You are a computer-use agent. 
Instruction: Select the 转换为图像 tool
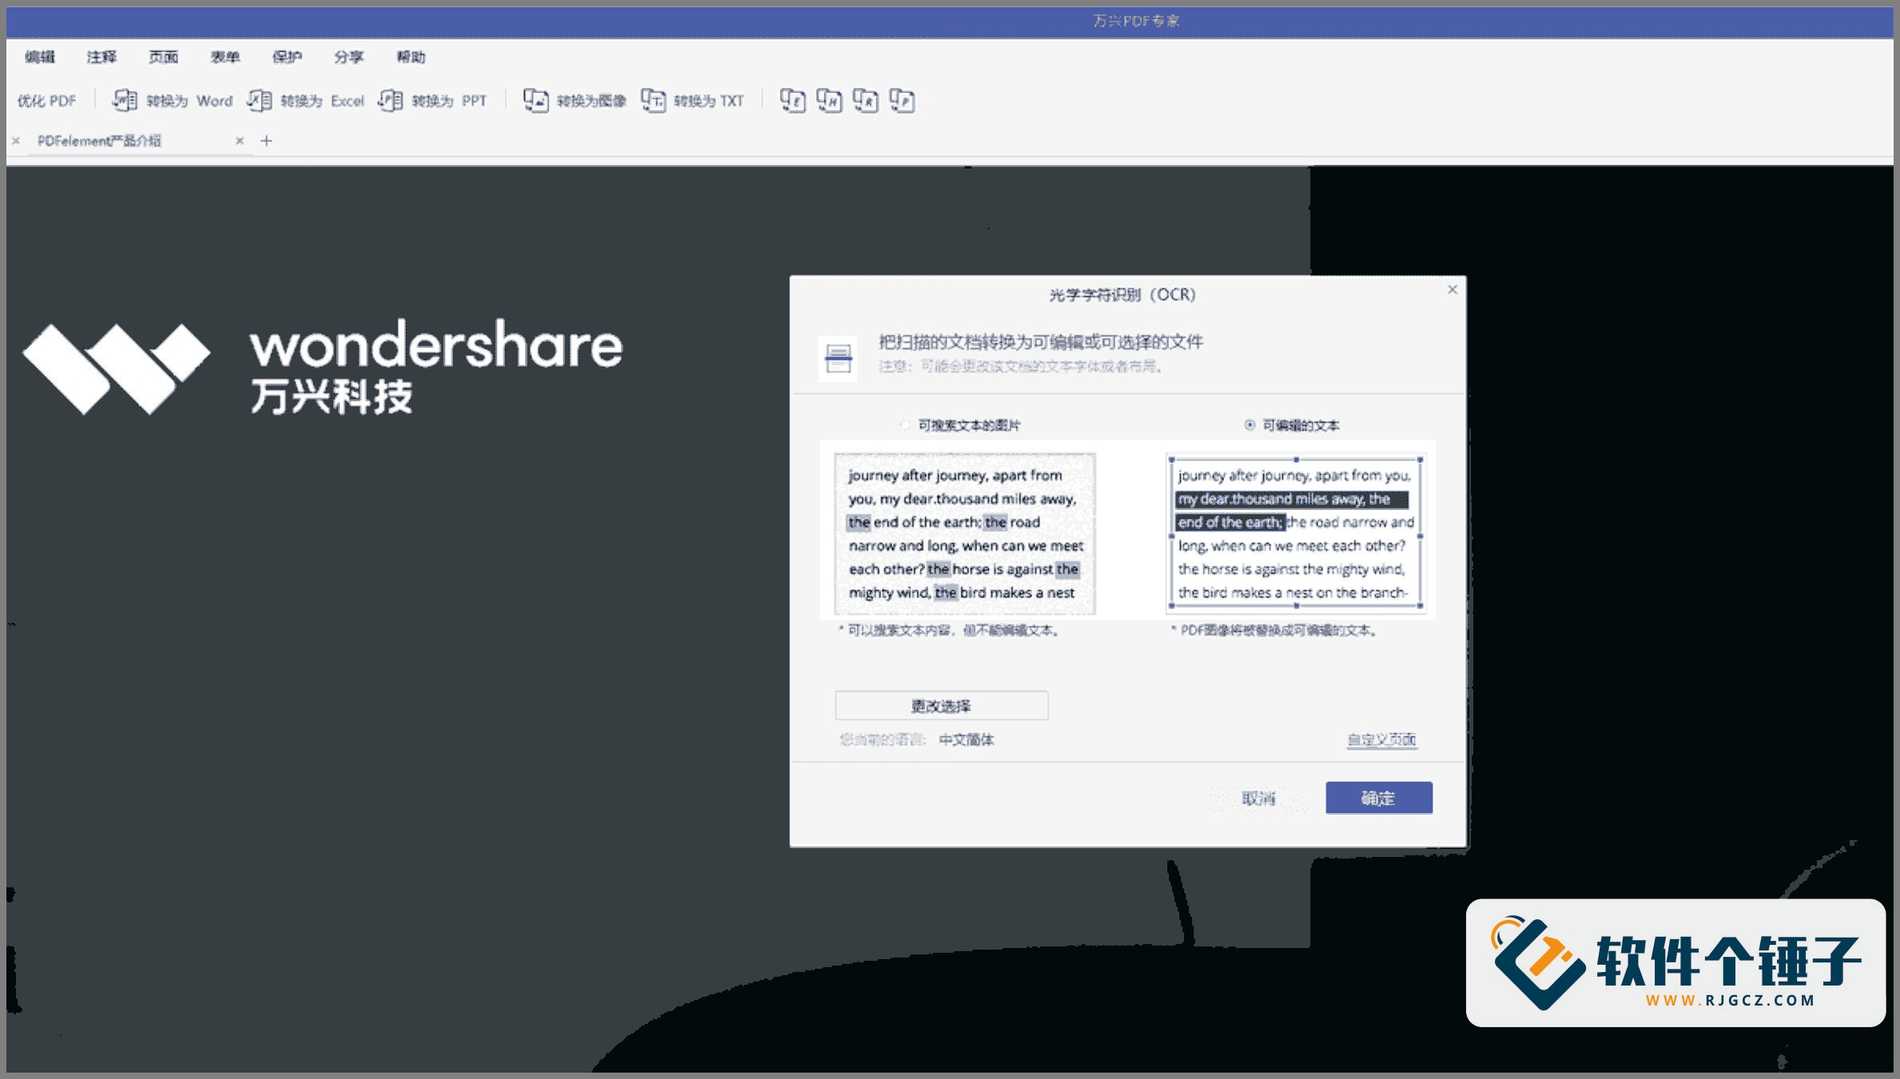coord(535,100)
